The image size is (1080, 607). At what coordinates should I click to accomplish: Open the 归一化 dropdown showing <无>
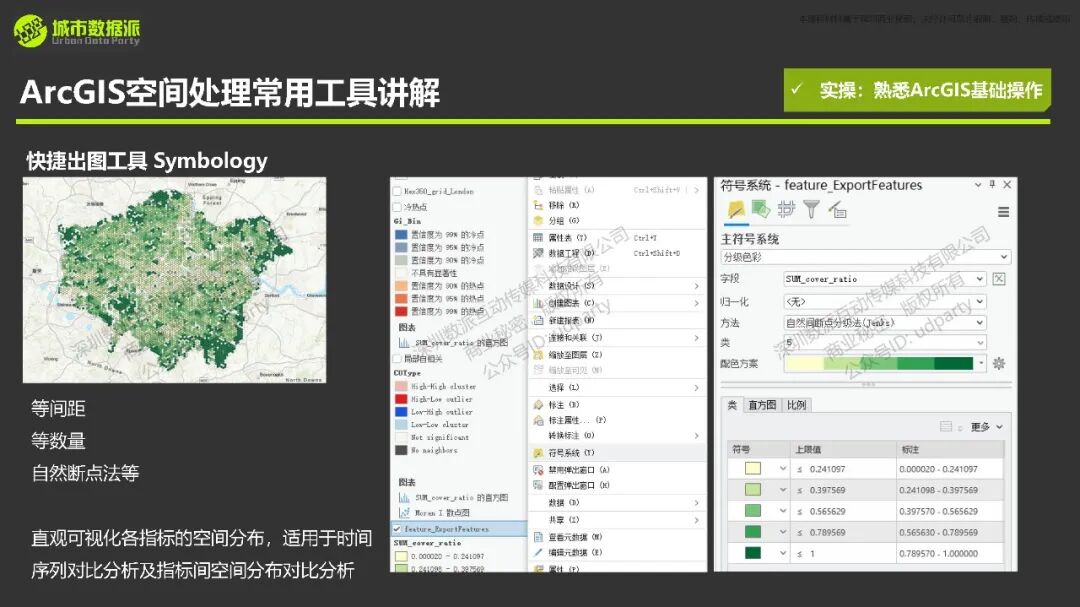[x=884, y=302]
